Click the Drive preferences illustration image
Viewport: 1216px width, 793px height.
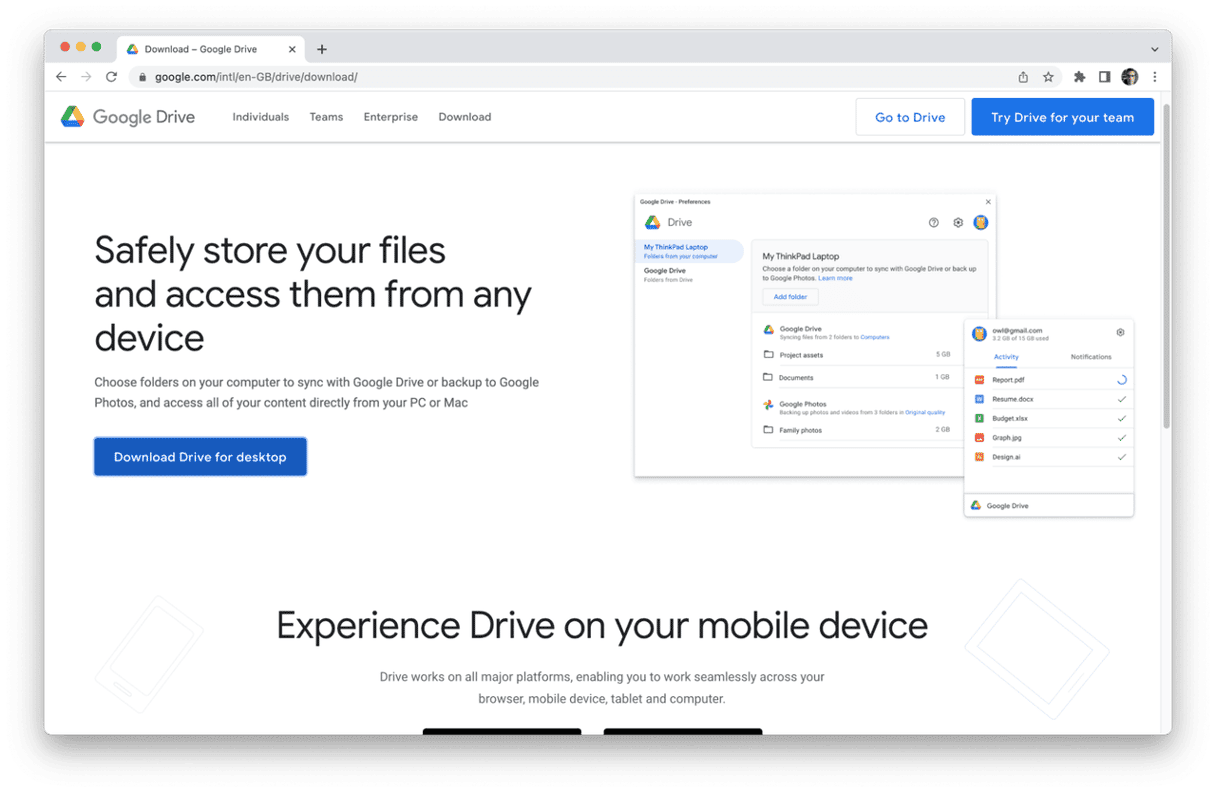coord(884,355)
